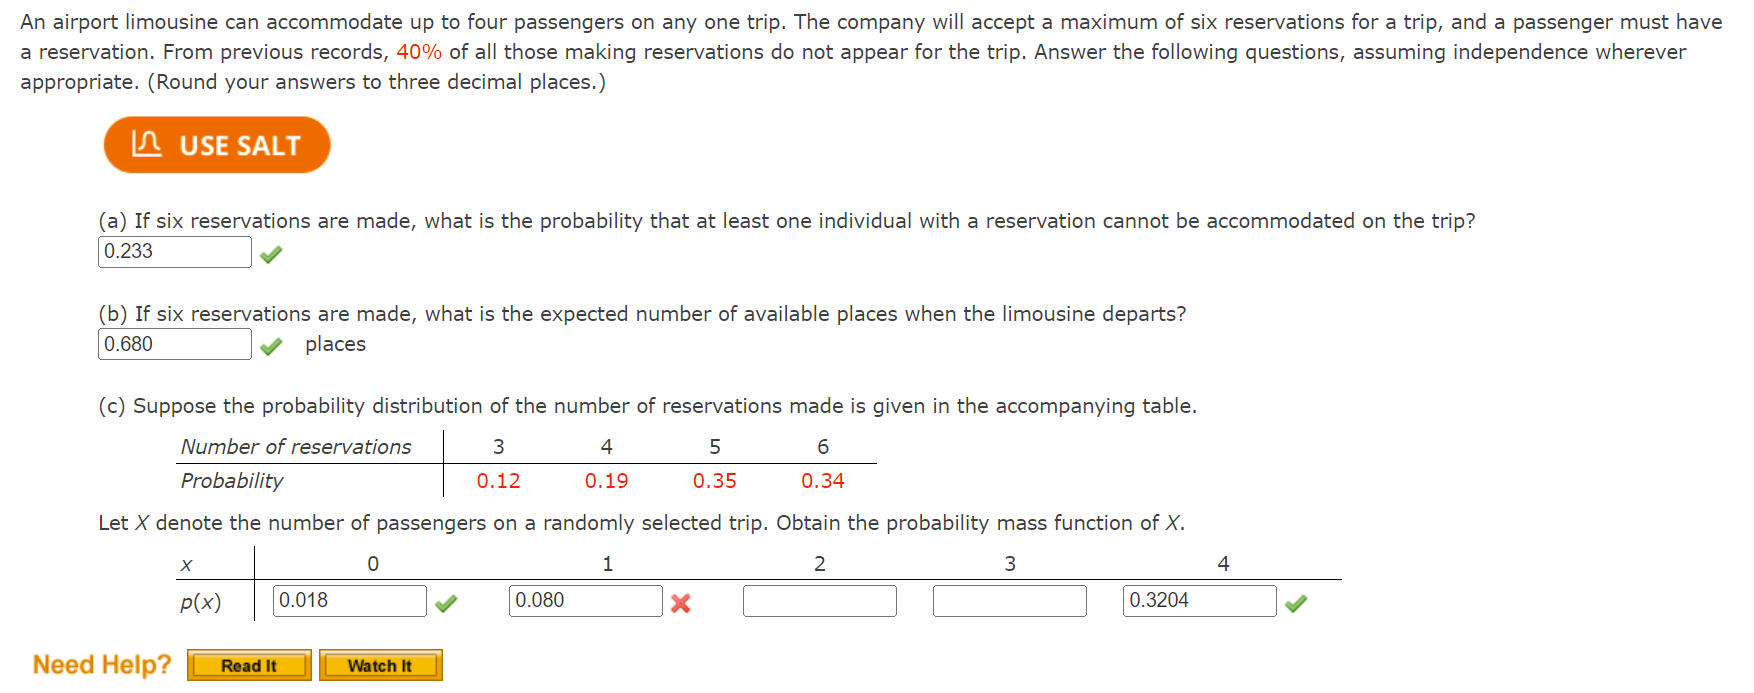Click the empty p(x) field under x equals 2
Screen dimensions: 1754x693
point(819,600)
